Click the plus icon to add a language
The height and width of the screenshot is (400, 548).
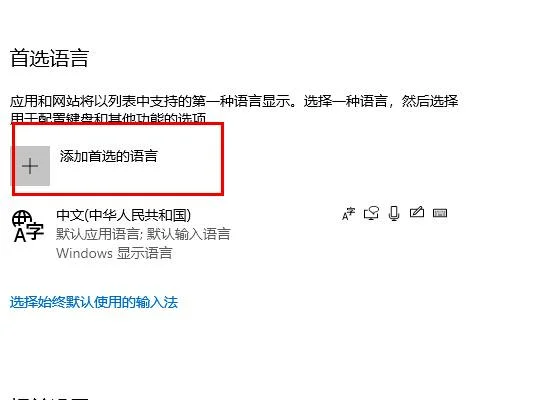click(x=30, y=166)
